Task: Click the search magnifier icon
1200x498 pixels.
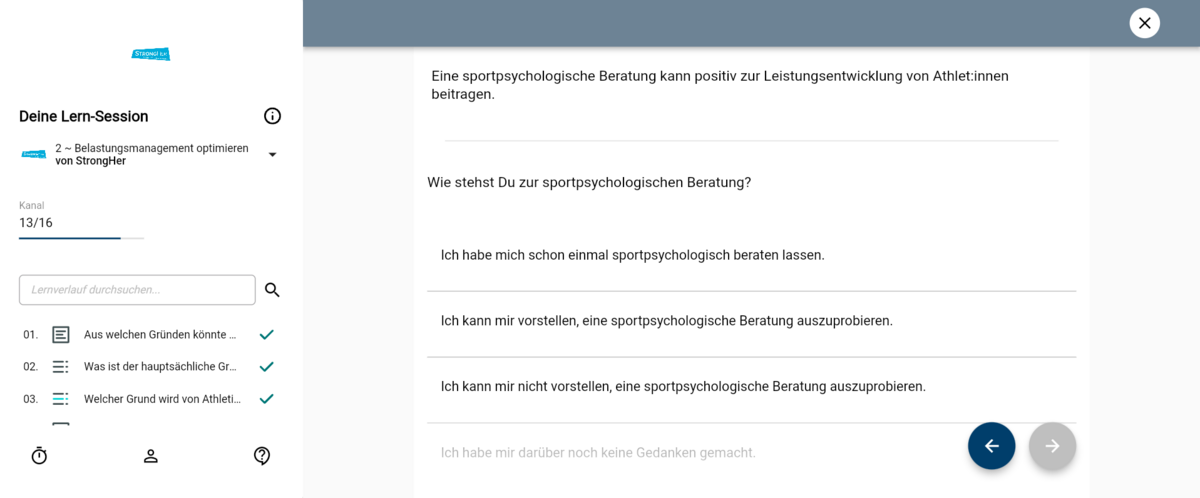Action: tap(272, 290)
